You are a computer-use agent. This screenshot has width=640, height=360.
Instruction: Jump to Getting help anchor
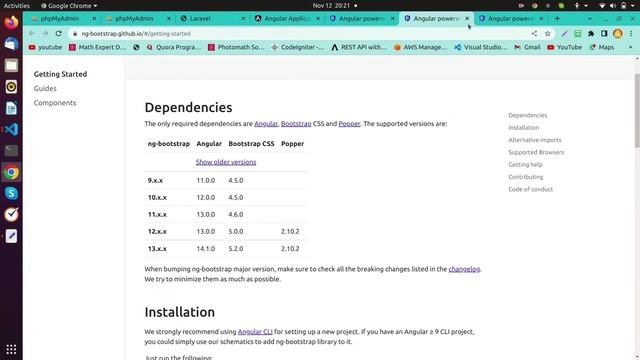(x=525, y=164)
